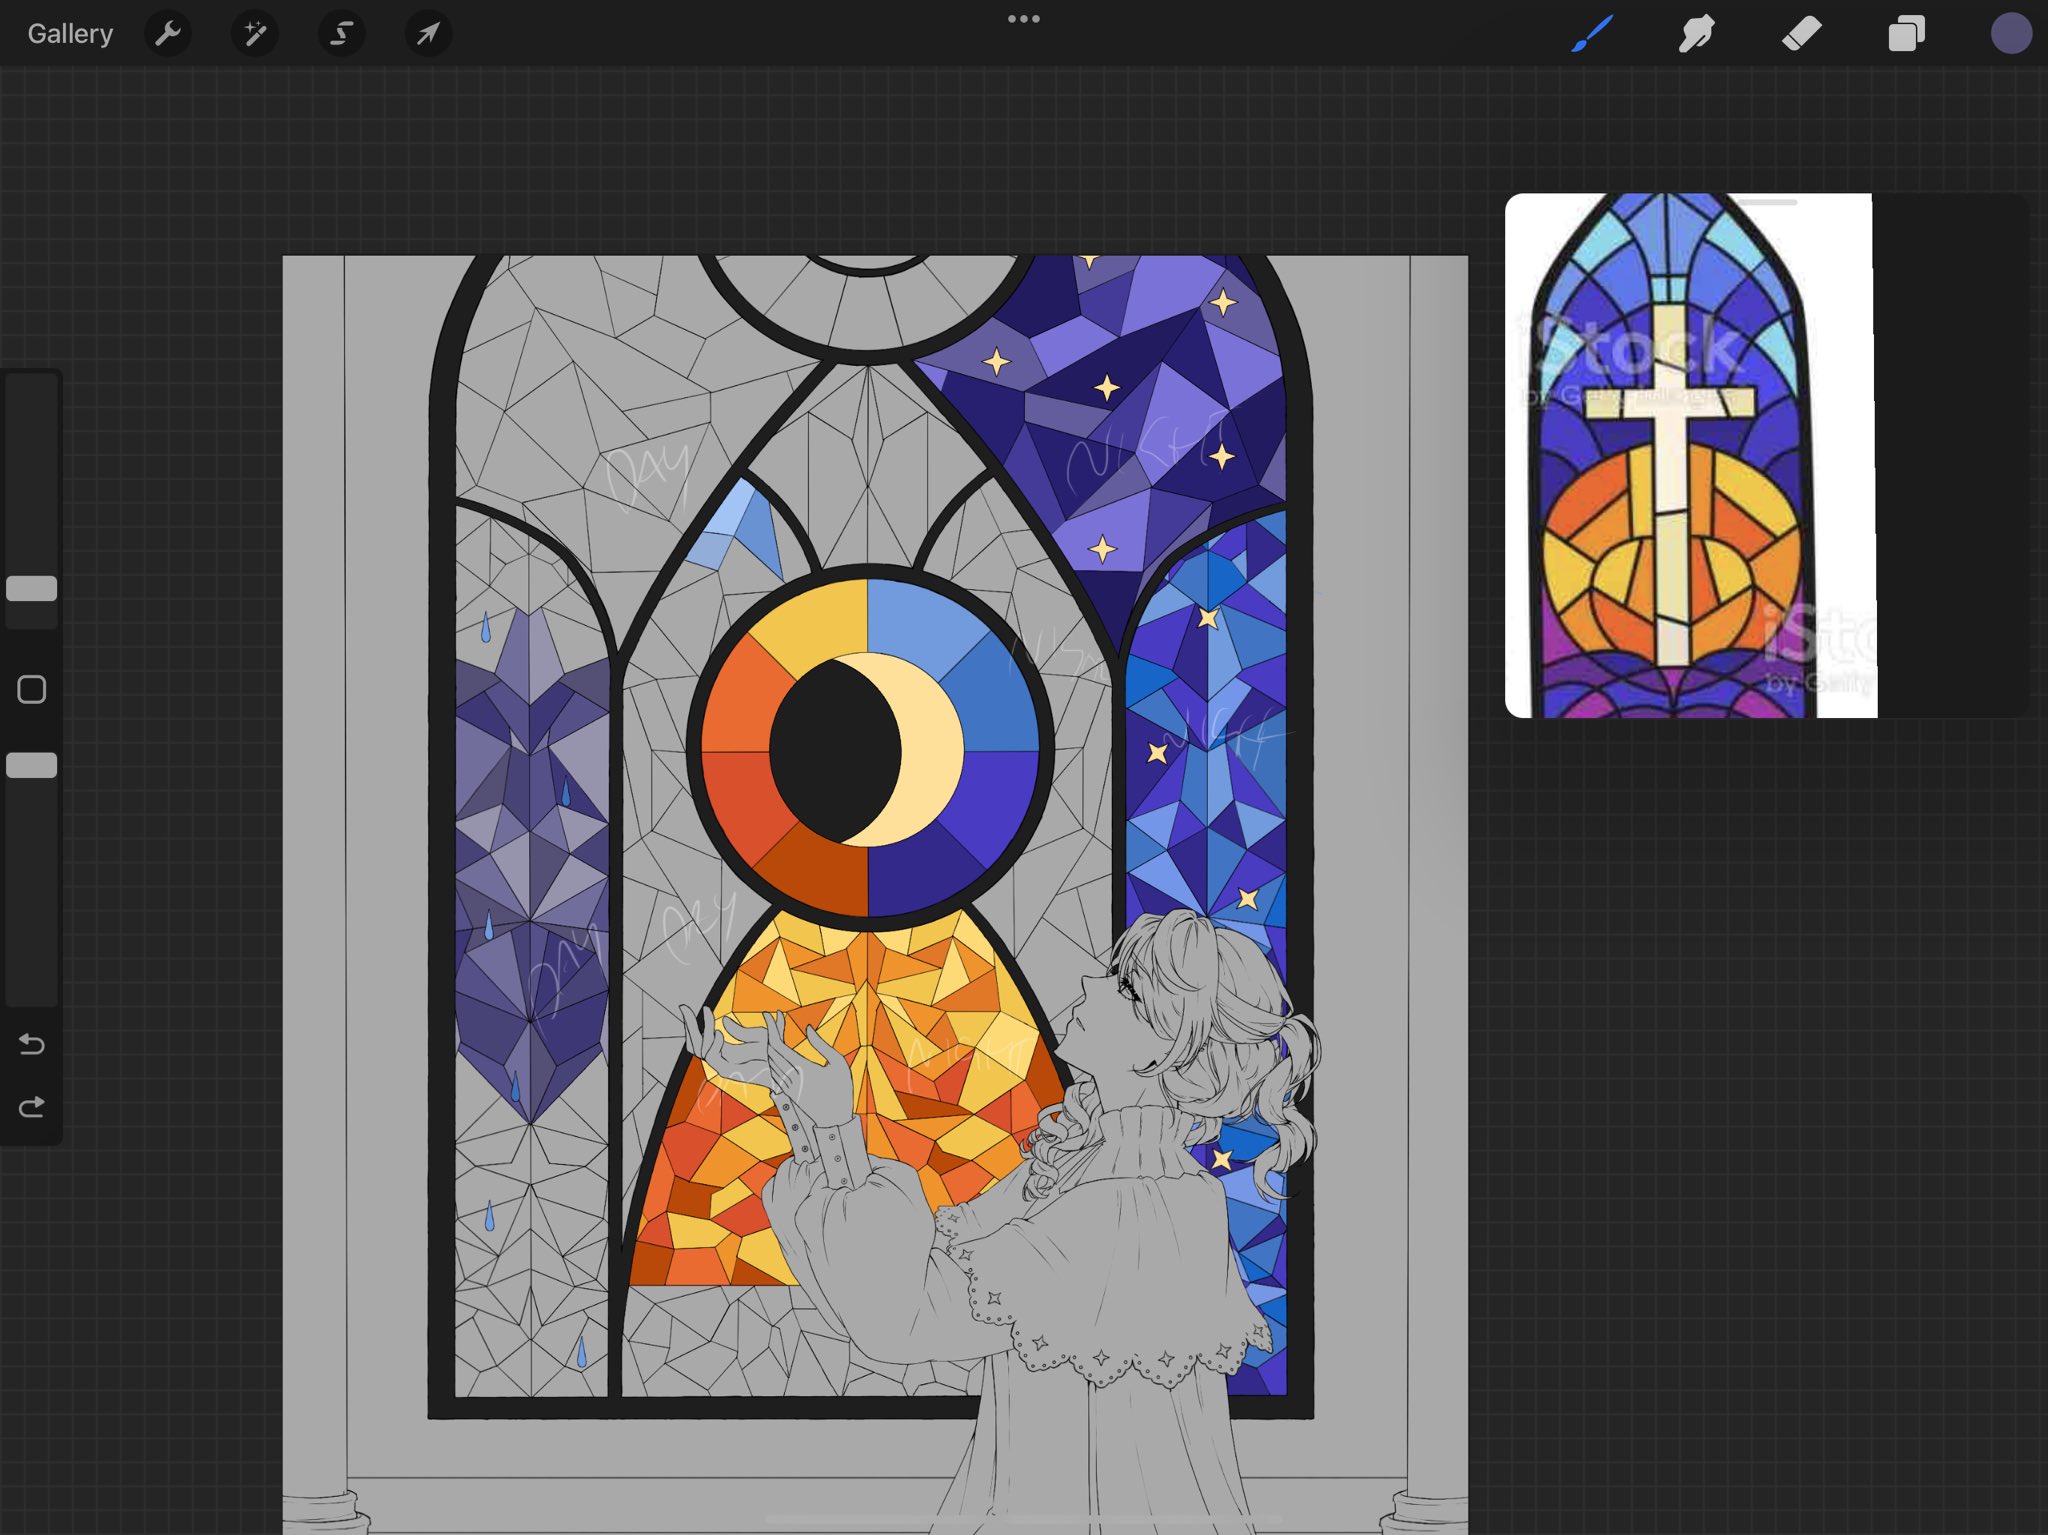Activate the Transform arrow tool
Image resolution: width=2048 pixels, height=1535 pixels.
coord(428,34)
